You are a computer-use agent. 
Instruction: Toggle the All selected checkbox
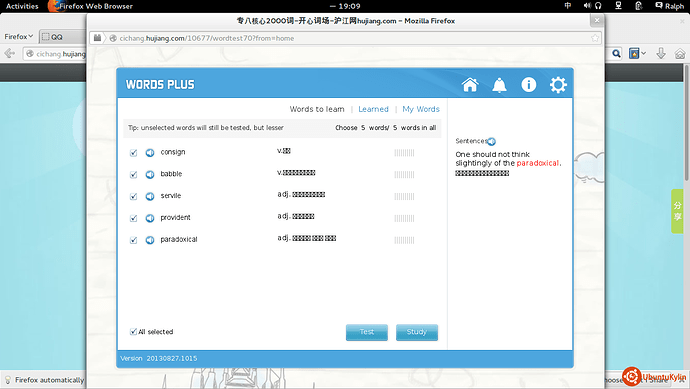click(x=133, y=331)
